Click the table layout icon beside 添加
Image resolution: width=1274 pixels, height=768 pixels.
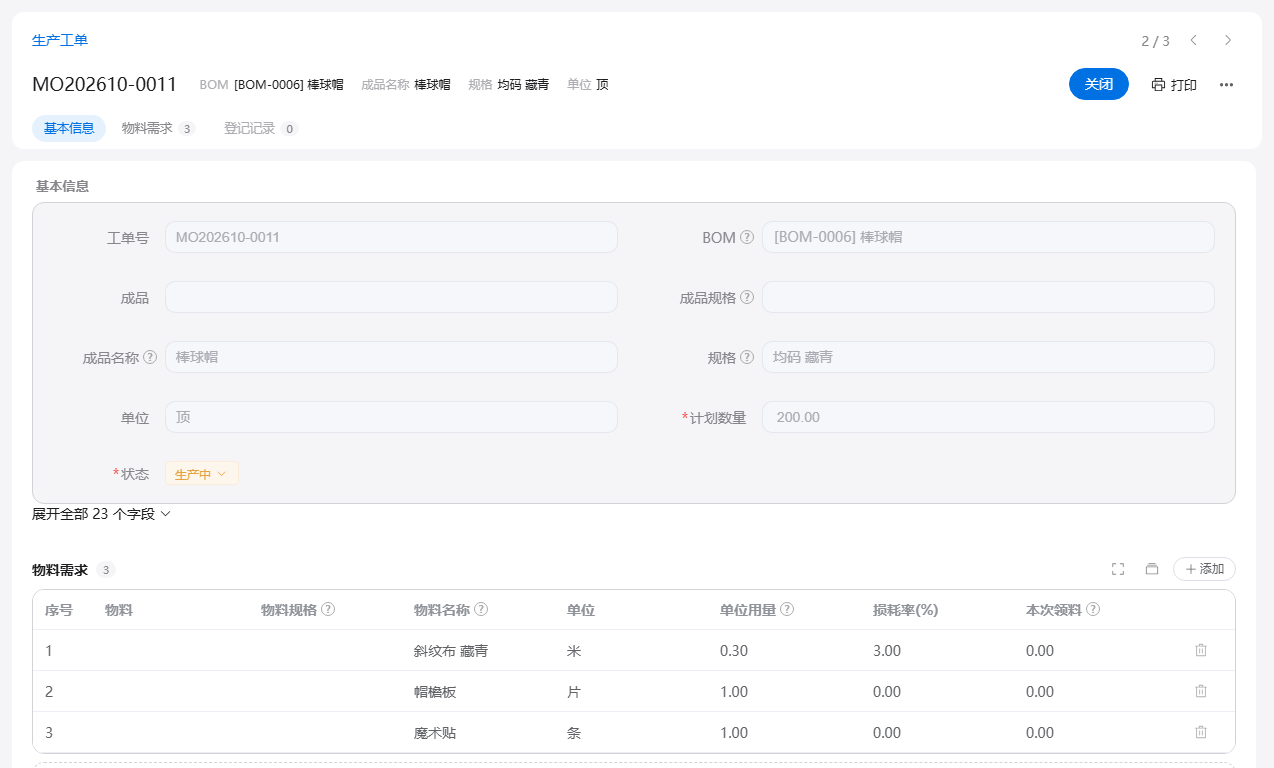point(1152,569)
